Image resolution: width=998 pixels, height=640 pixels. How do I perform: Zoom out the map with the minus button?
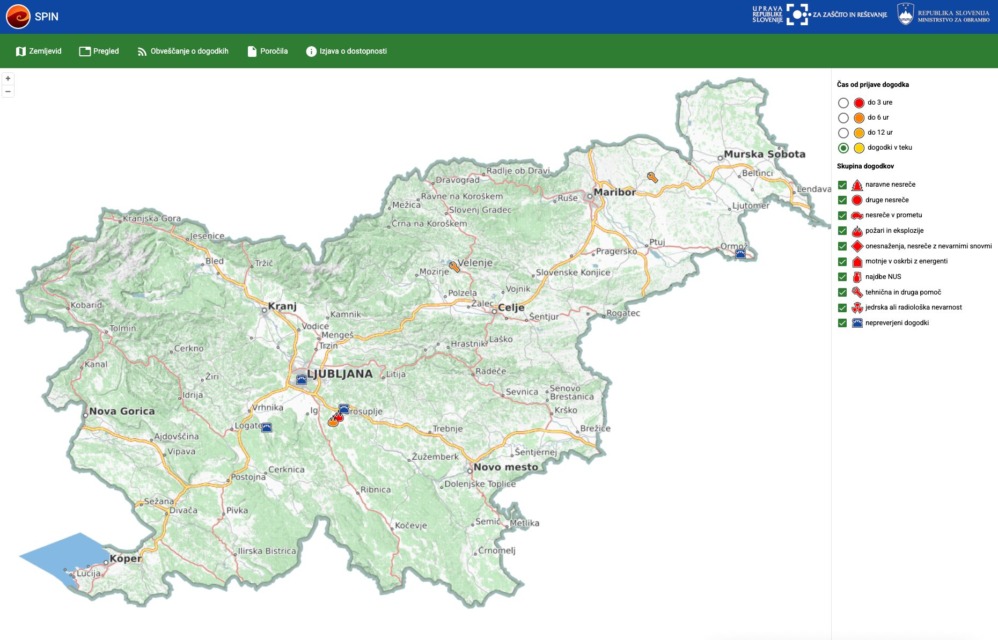click(8, 92)
